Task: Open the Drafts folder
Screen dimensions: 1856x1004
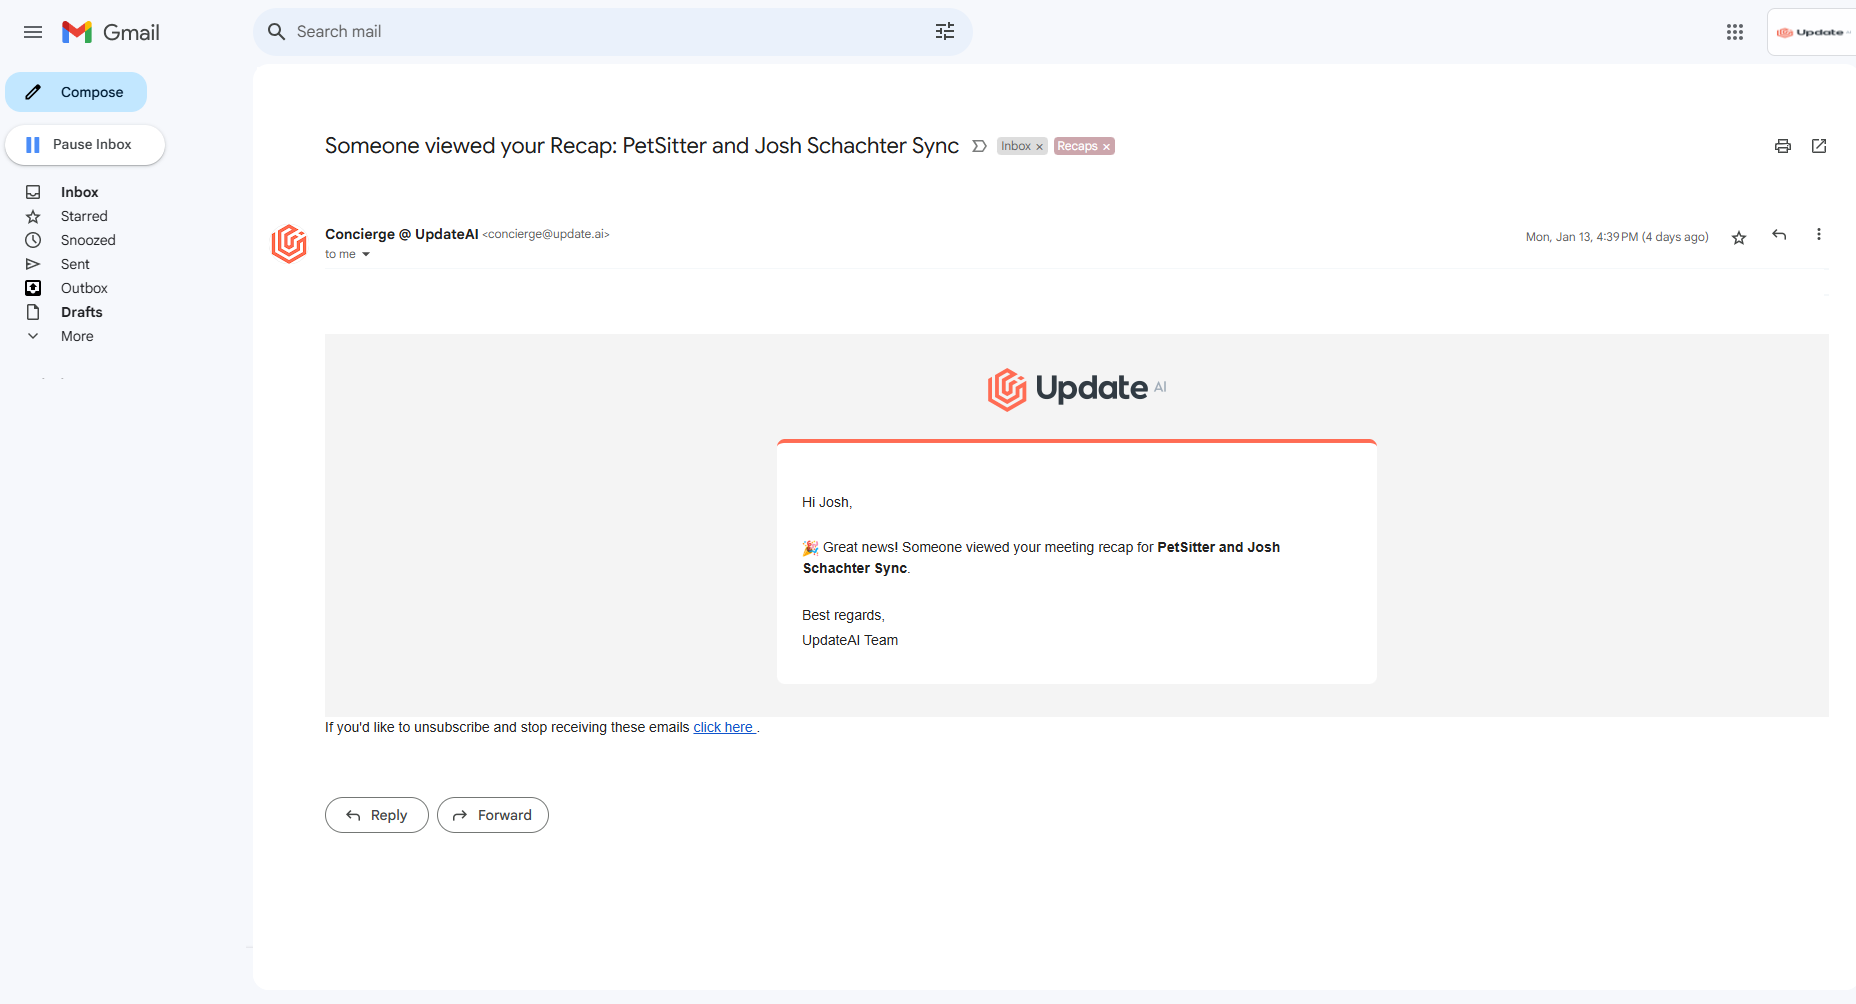Action: coord(81,312)
